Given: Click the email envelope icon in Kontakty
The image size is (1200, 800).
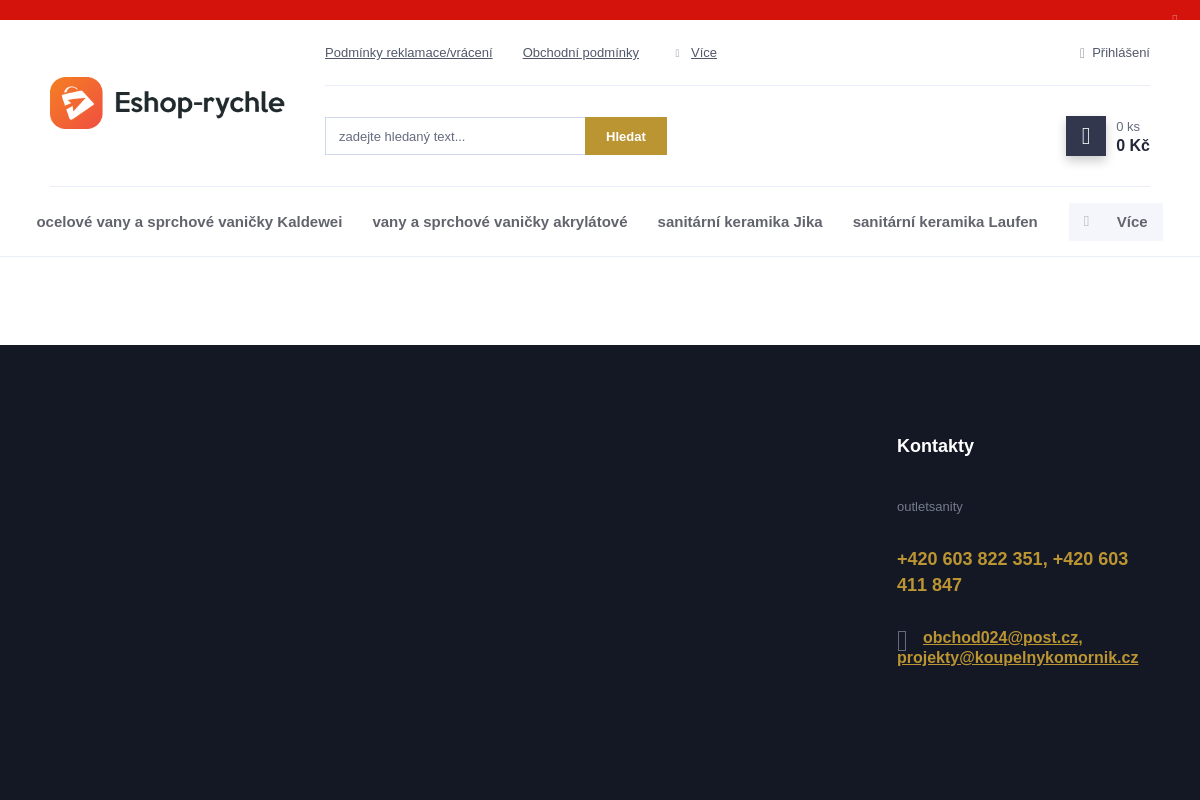Looking at the screenshot, I should pos(902,641).
